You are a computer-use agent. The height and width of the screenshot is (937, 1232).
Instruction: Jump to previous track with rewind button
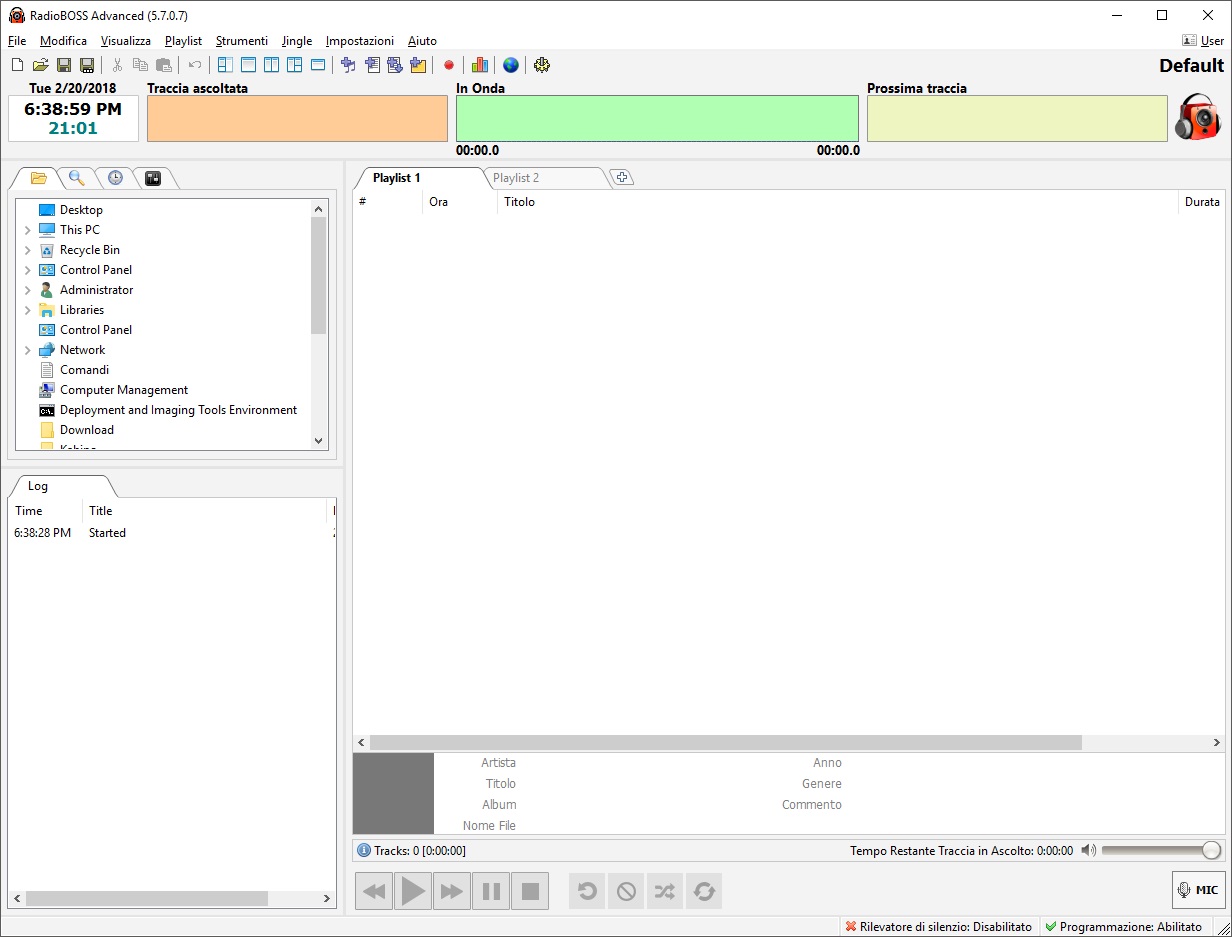click(x=374, y=890)
